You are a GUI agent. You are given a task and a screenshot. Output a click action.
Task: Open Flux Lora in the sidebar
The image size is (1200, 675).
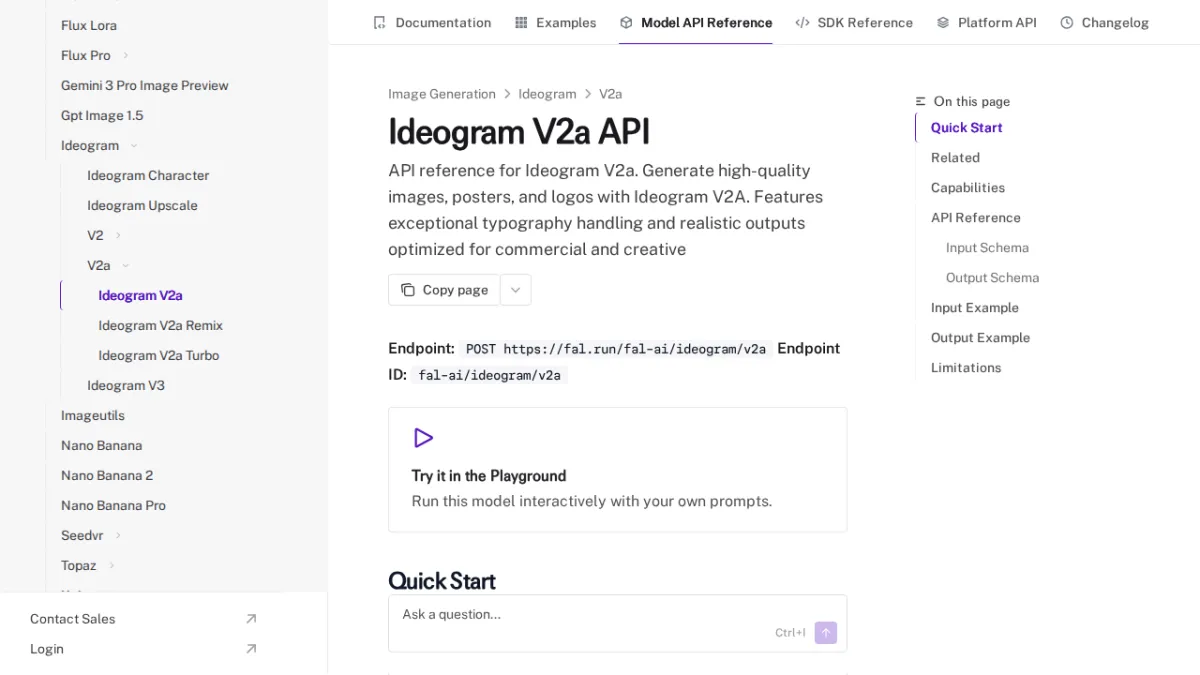click(89, 25)
